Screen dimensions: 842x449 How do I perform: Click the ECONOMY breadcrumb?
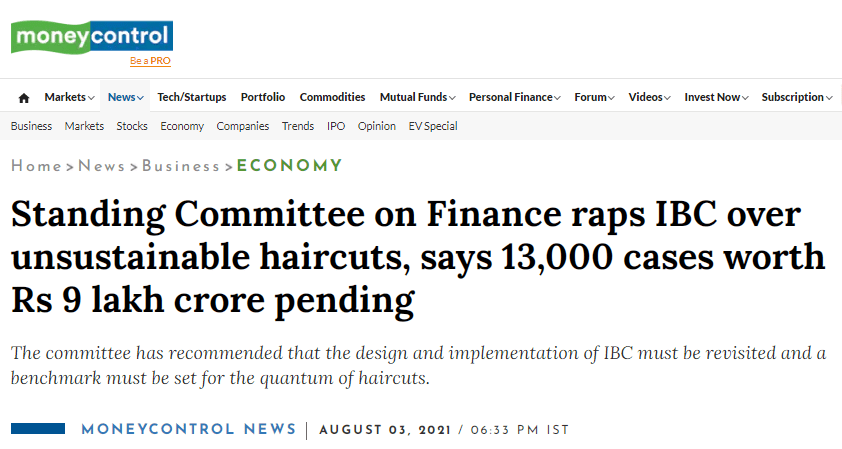[x=289, y=166]
